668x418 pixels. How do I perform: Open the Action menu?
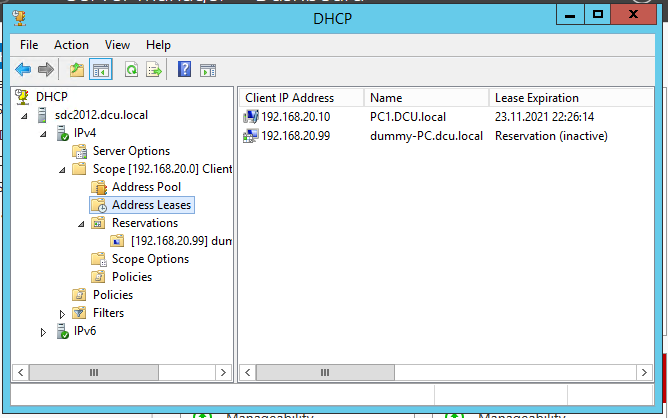[71, 45]
